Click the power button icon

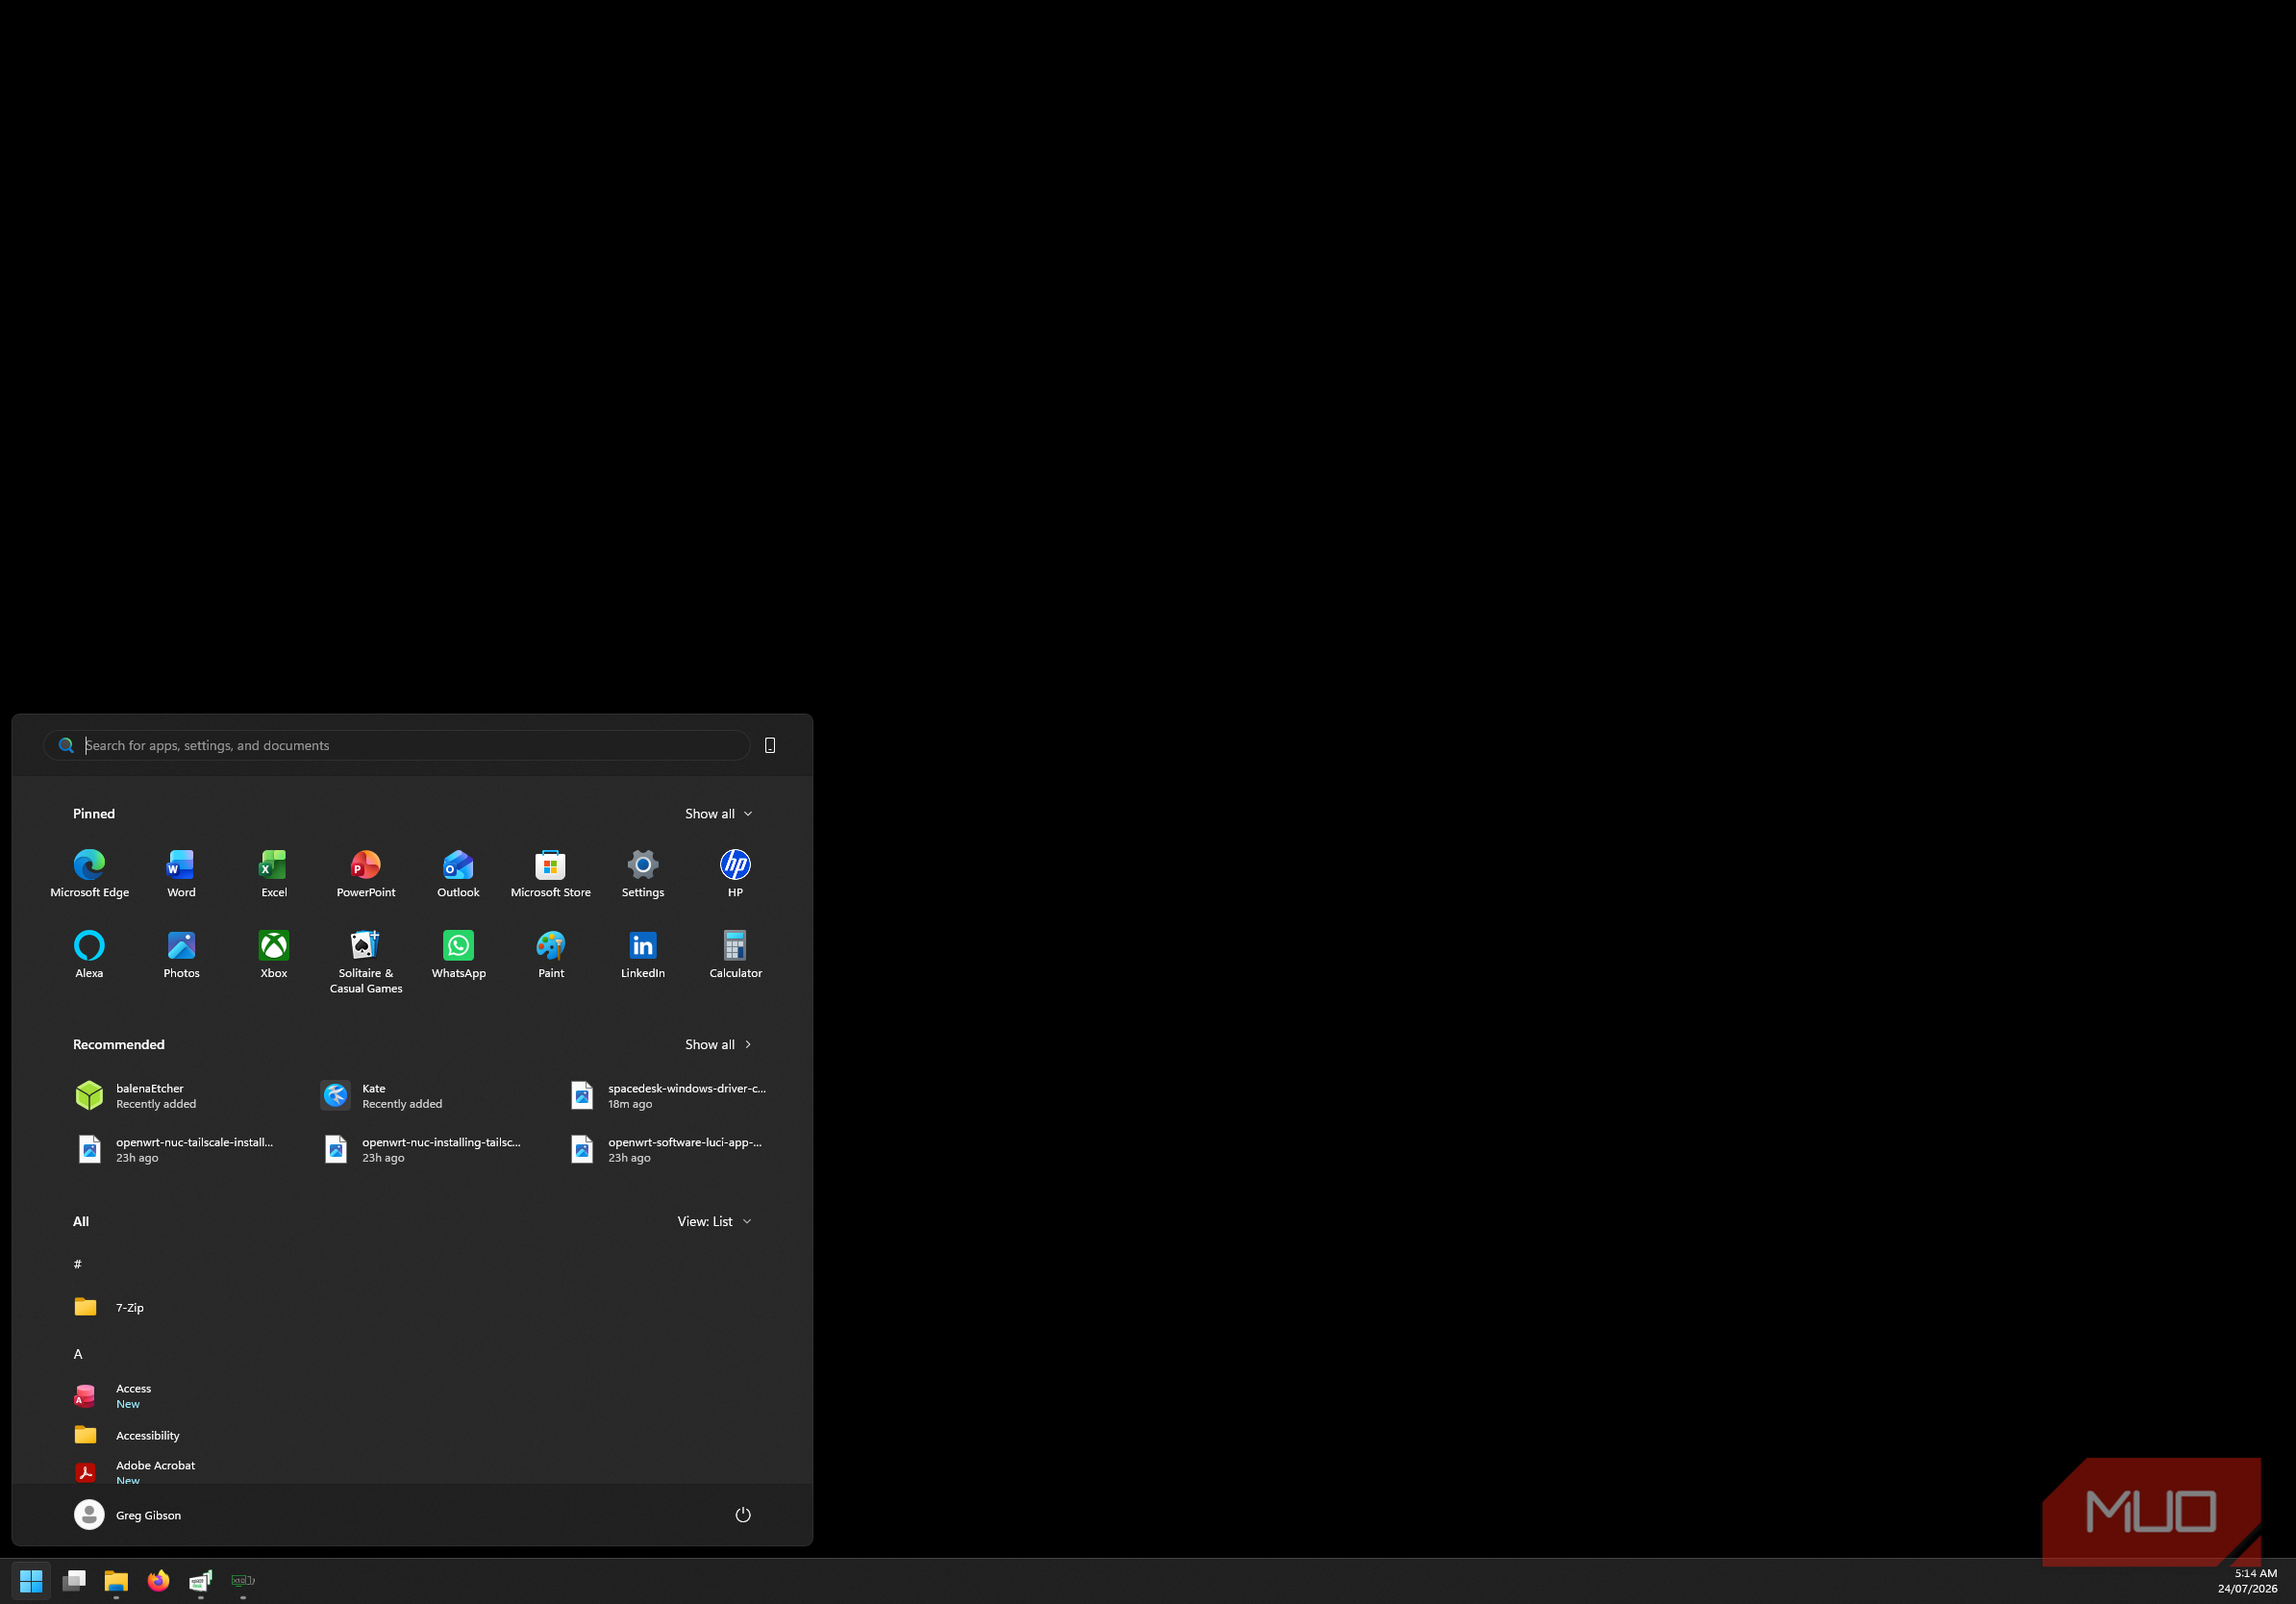[x=742, y=1514]
